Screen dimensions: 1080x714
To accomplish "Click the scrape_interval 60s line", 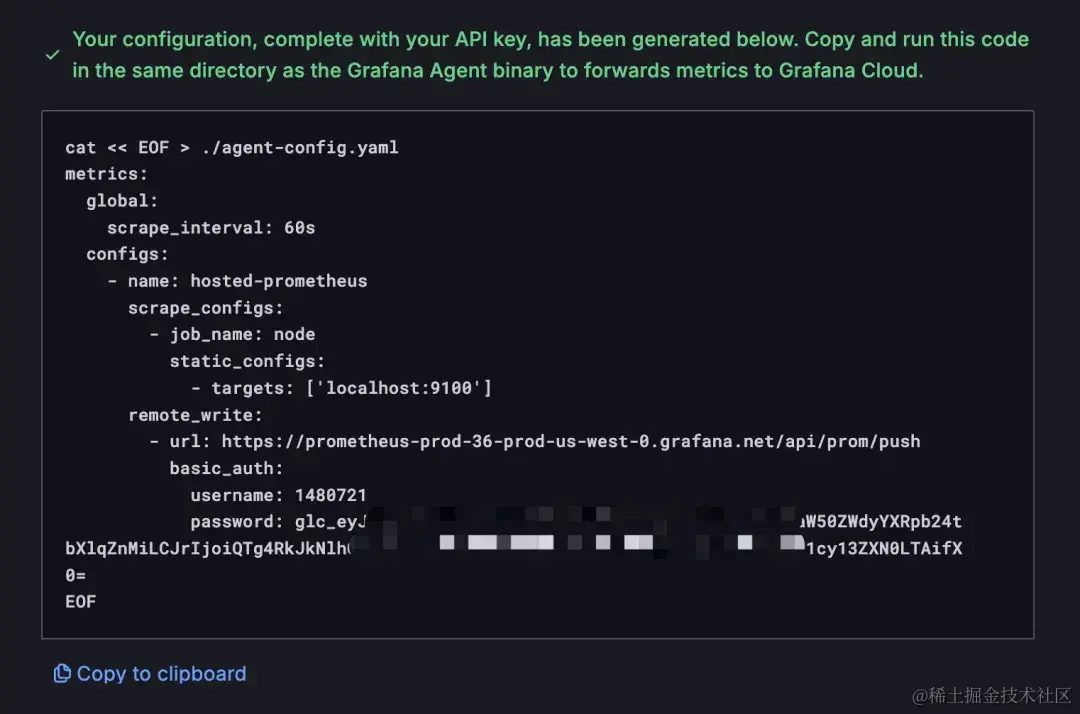I will tap(211, 227).
